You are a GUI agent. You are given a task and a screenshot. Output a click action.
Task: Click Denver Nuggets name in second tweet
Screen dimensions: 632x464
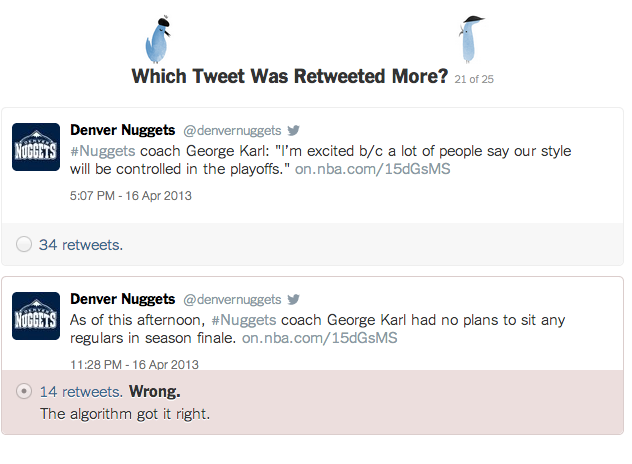pyautogui.click(x=123, y=299)
